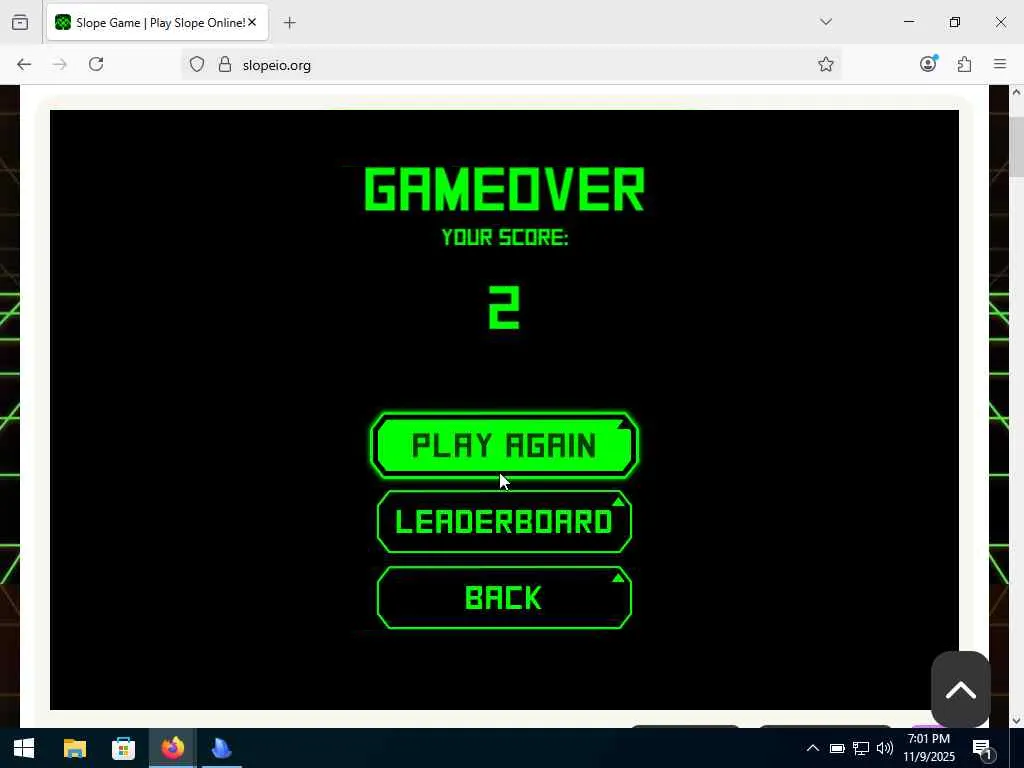Image resolution: width=1024 pixels, height=768 pixels.
Task: Select the Slope Game browser tab
Action: 157,23
